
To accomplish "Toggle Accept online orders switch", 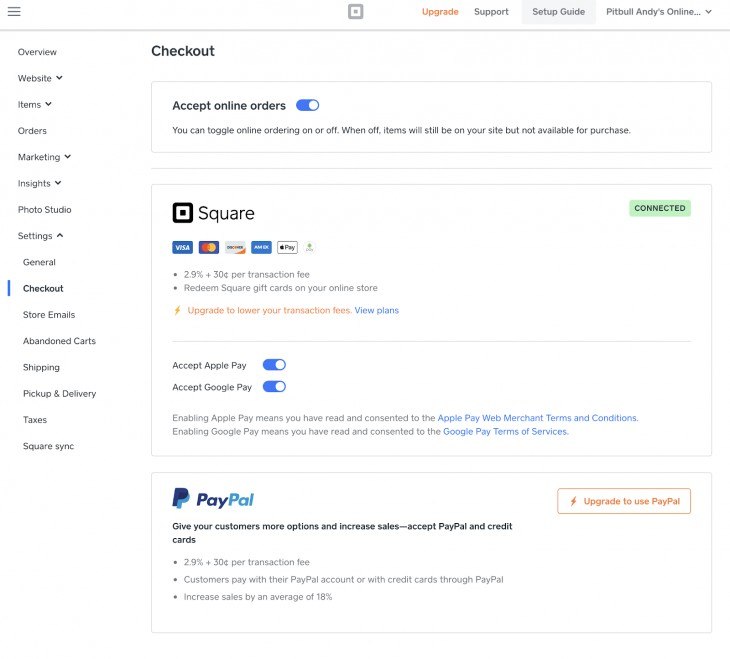I will click(307, 105).
